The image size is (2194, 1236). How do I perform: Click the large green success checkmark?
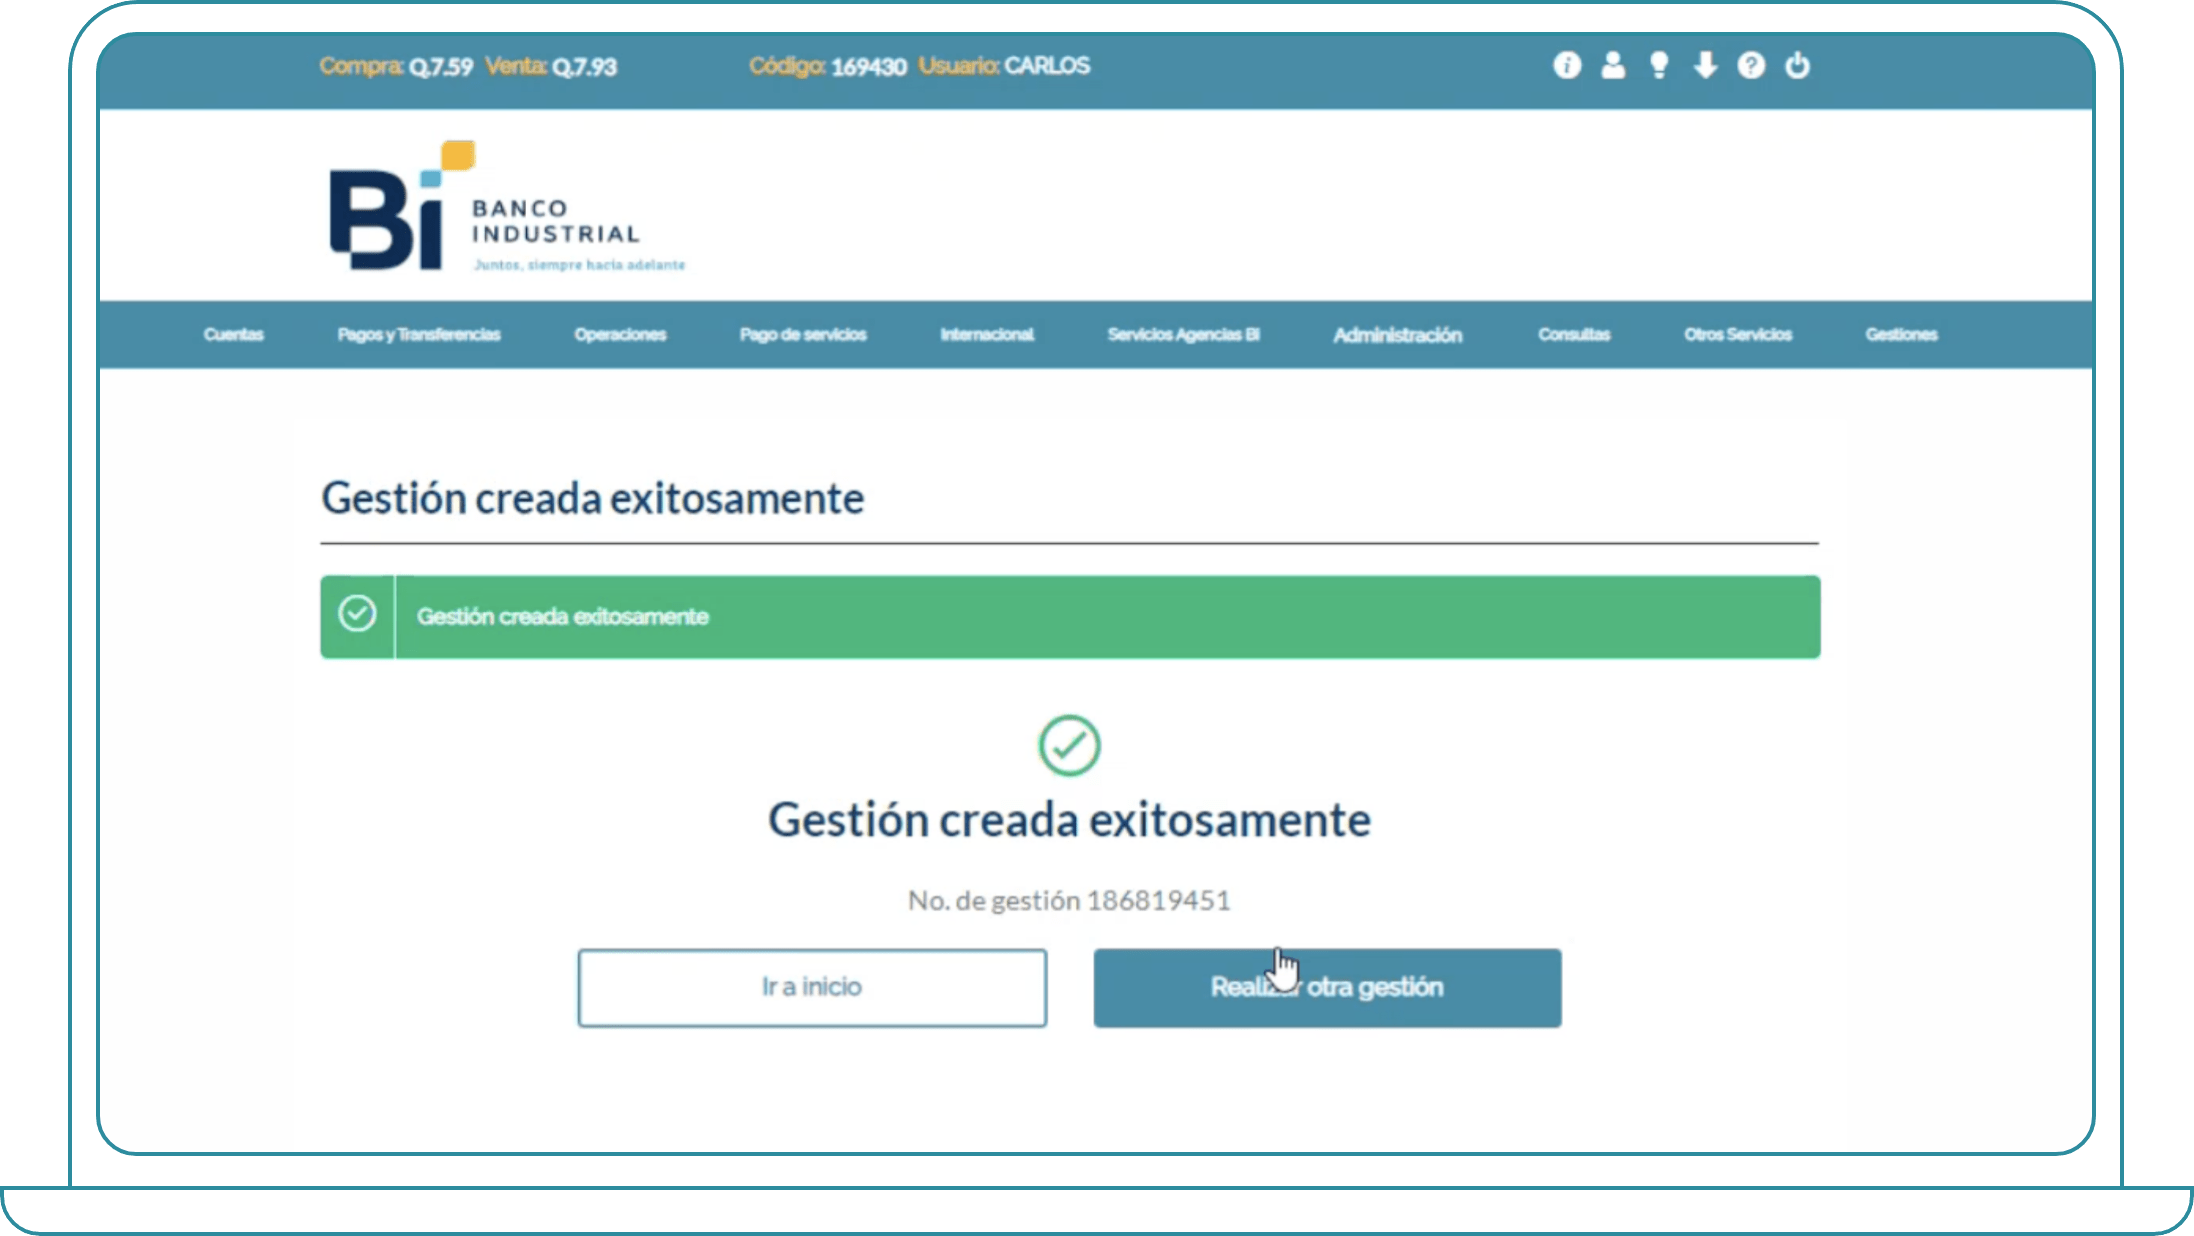point(1069,745)
